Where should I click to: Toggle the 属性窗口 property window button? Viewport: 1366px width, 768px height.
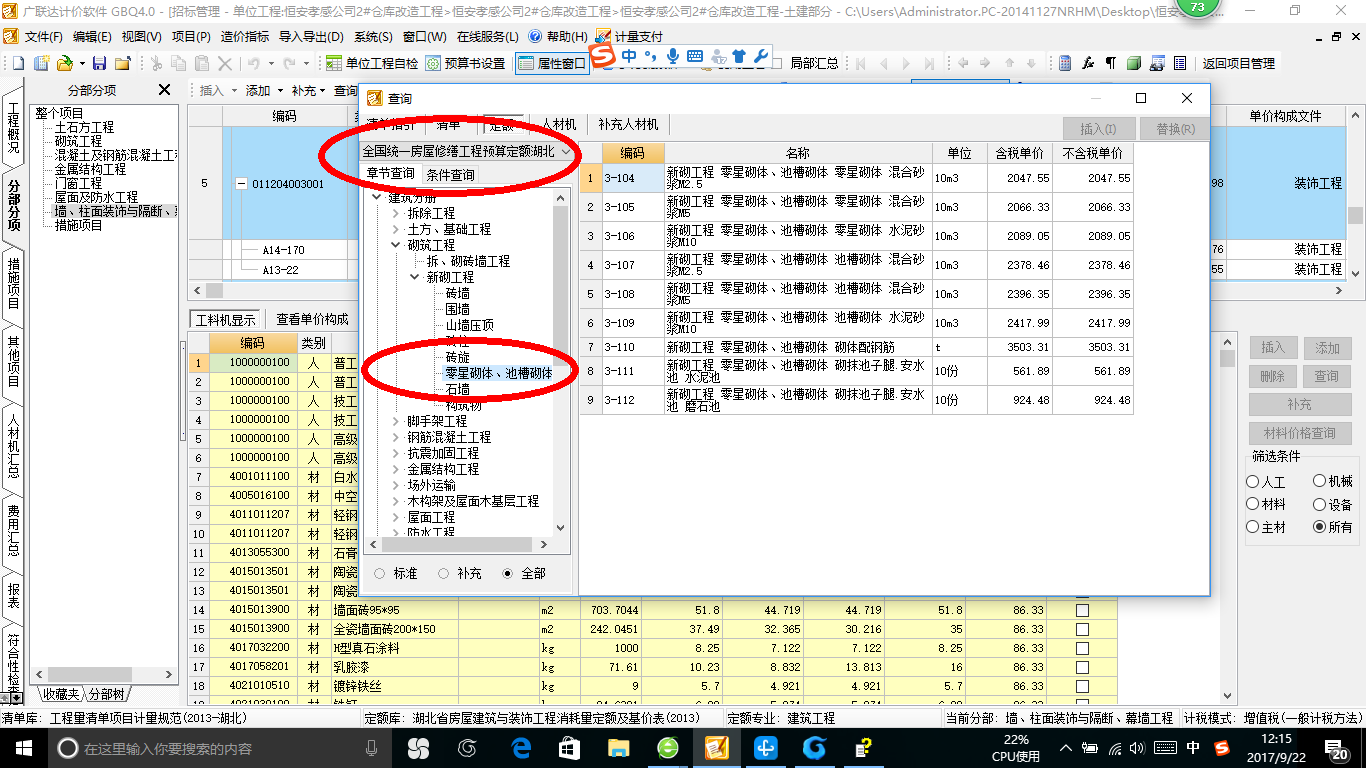click(552, 63)
